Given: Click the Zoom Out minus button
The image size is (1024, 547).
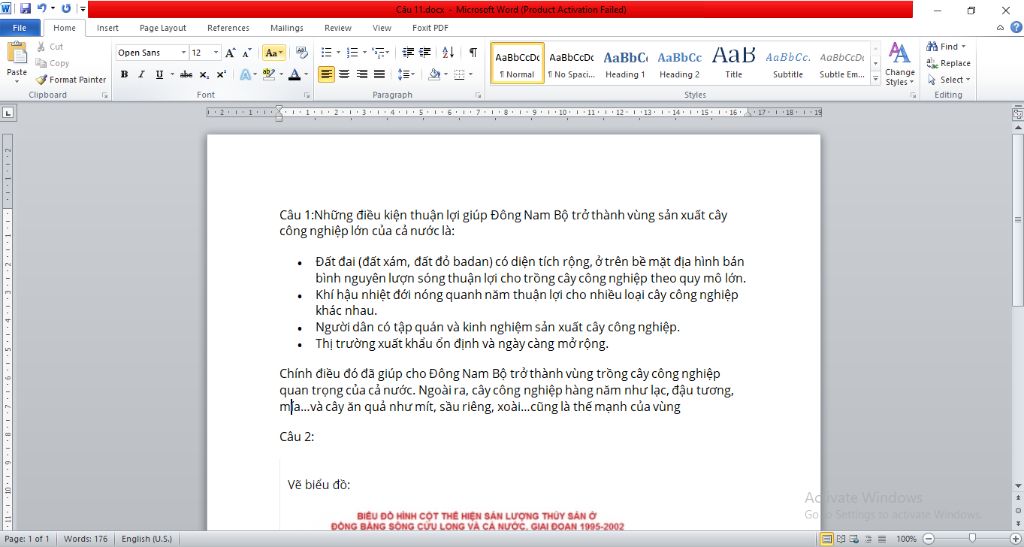Looking at the screenshot, I should [929, 539].
